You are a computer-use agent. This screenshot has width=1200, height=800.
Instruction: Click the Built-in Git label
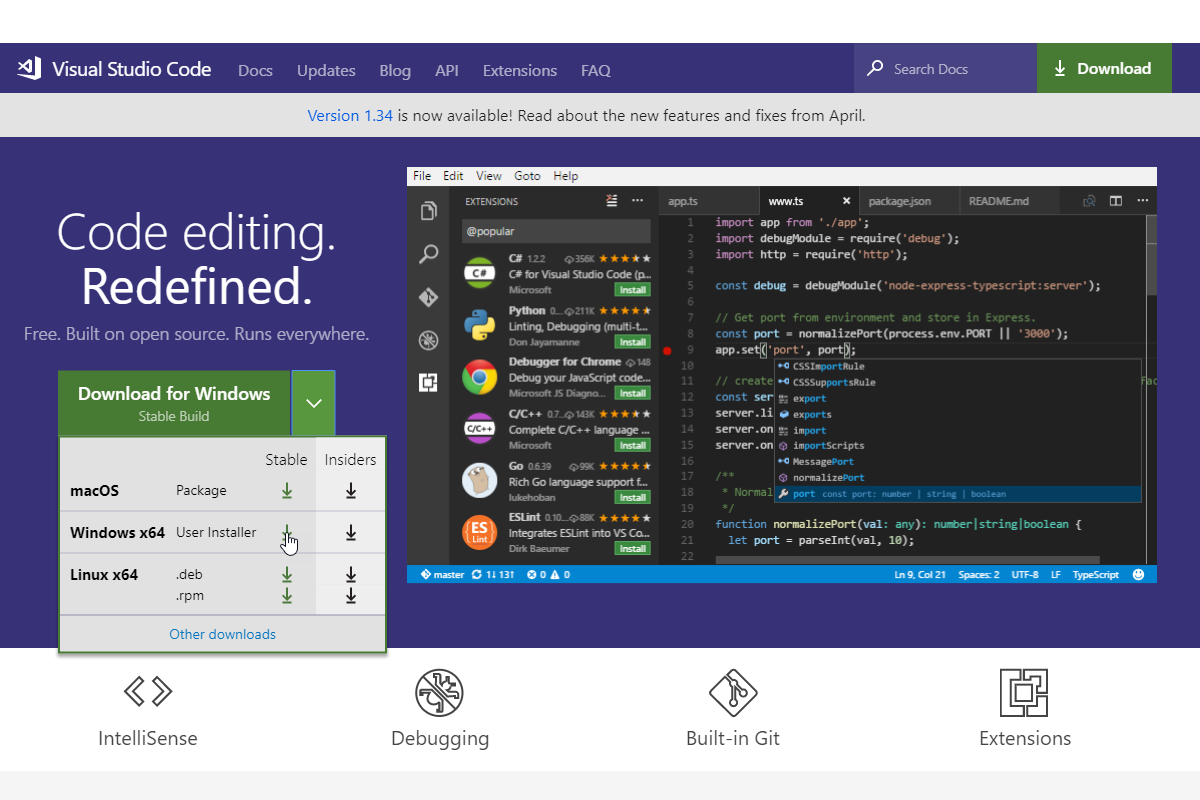[733, 739]
